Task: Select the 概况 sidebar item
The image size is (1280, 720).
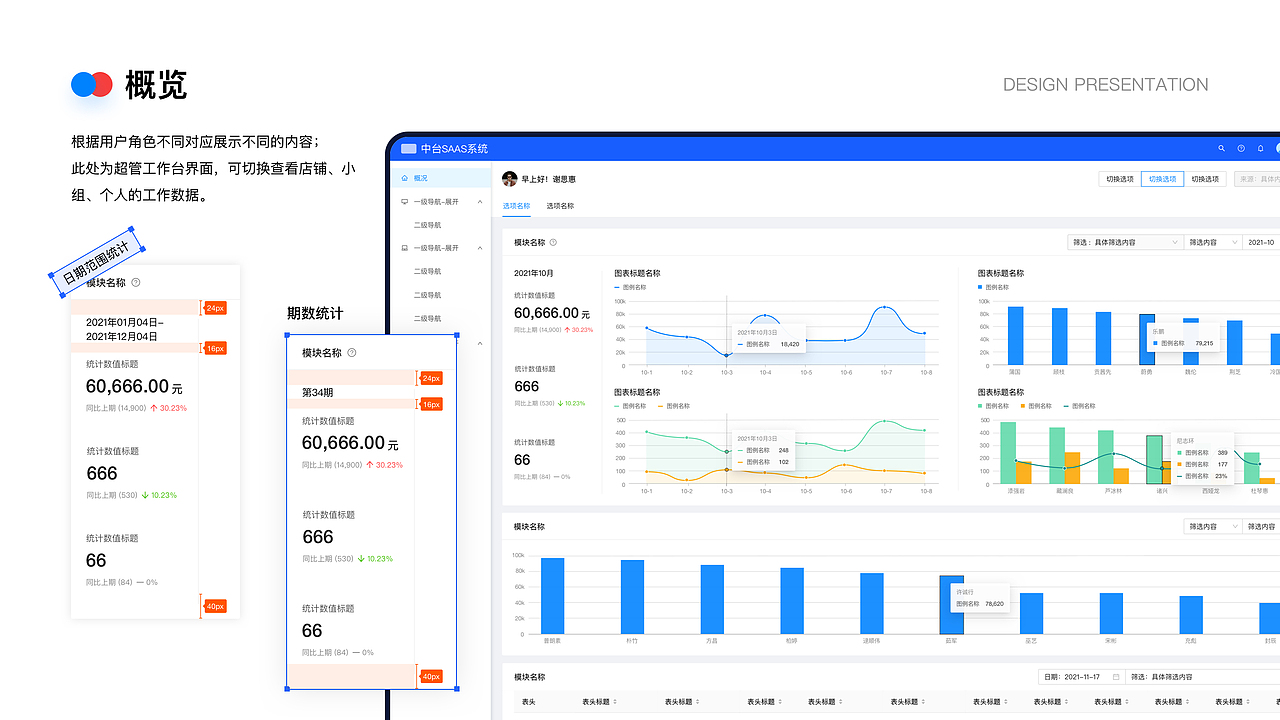Action: coord(440,178)
